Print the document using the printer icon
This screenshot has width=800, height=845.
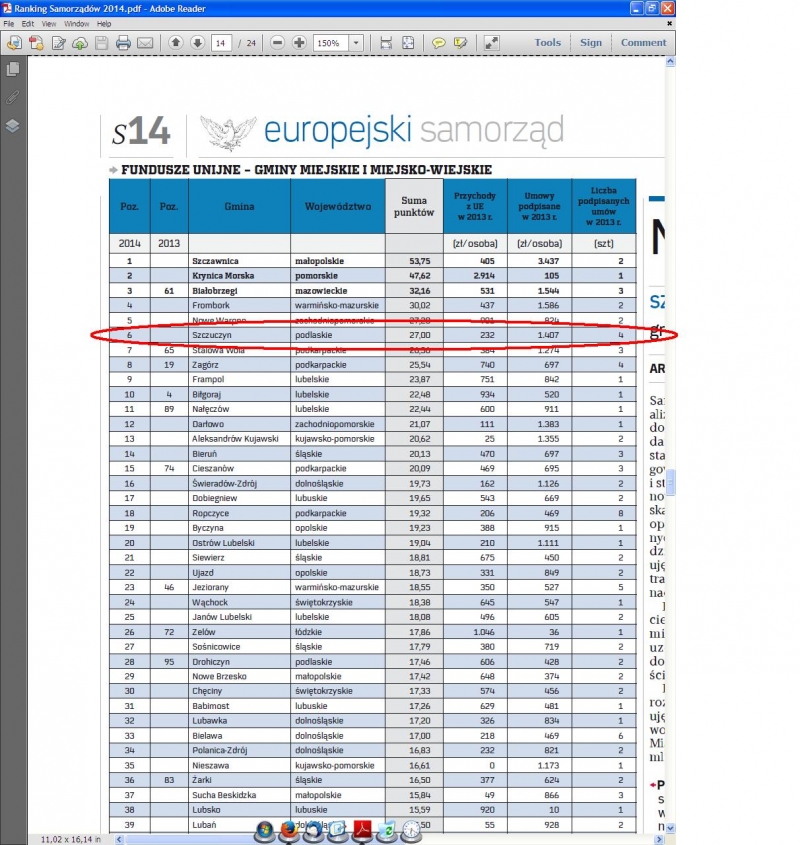click(x=123, y=43)
